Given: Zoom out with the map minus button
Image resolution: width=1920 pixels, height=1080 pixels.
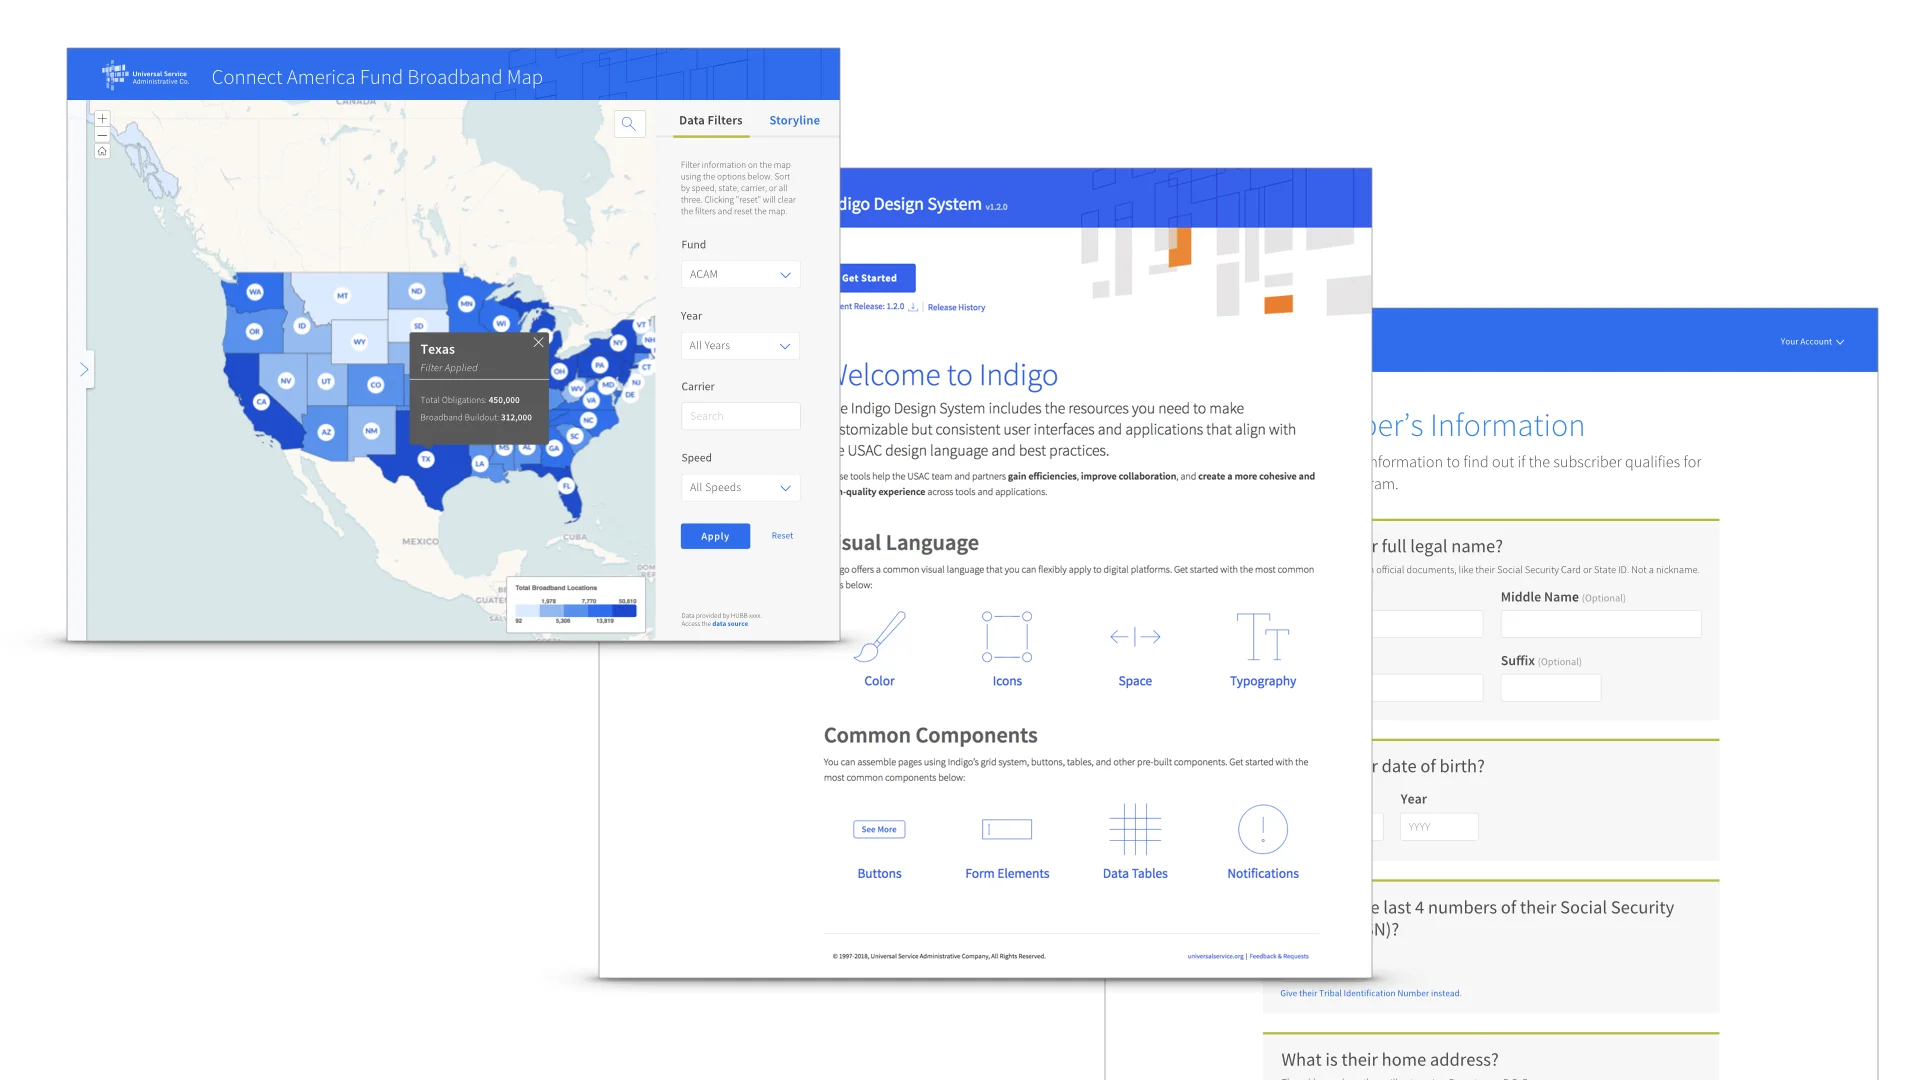Looking at the screenshot, I should coord(102,135).
